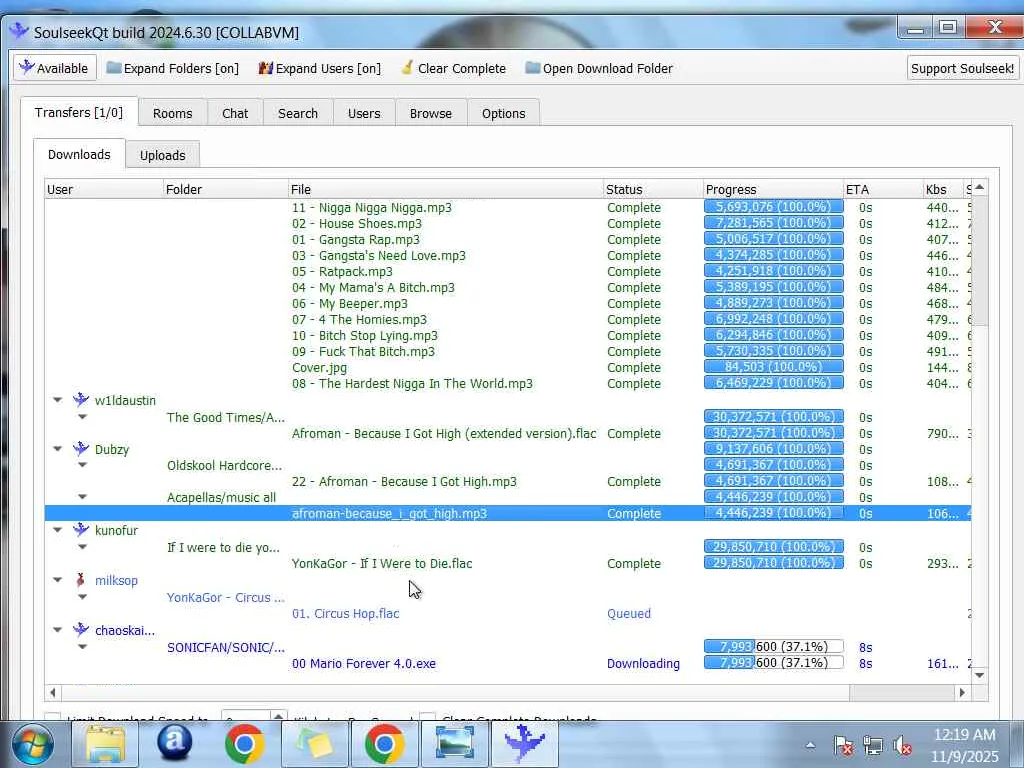Open Download Folder button
The width and height of the screenshot is (1024, 768).
click(x=599, y=68)
